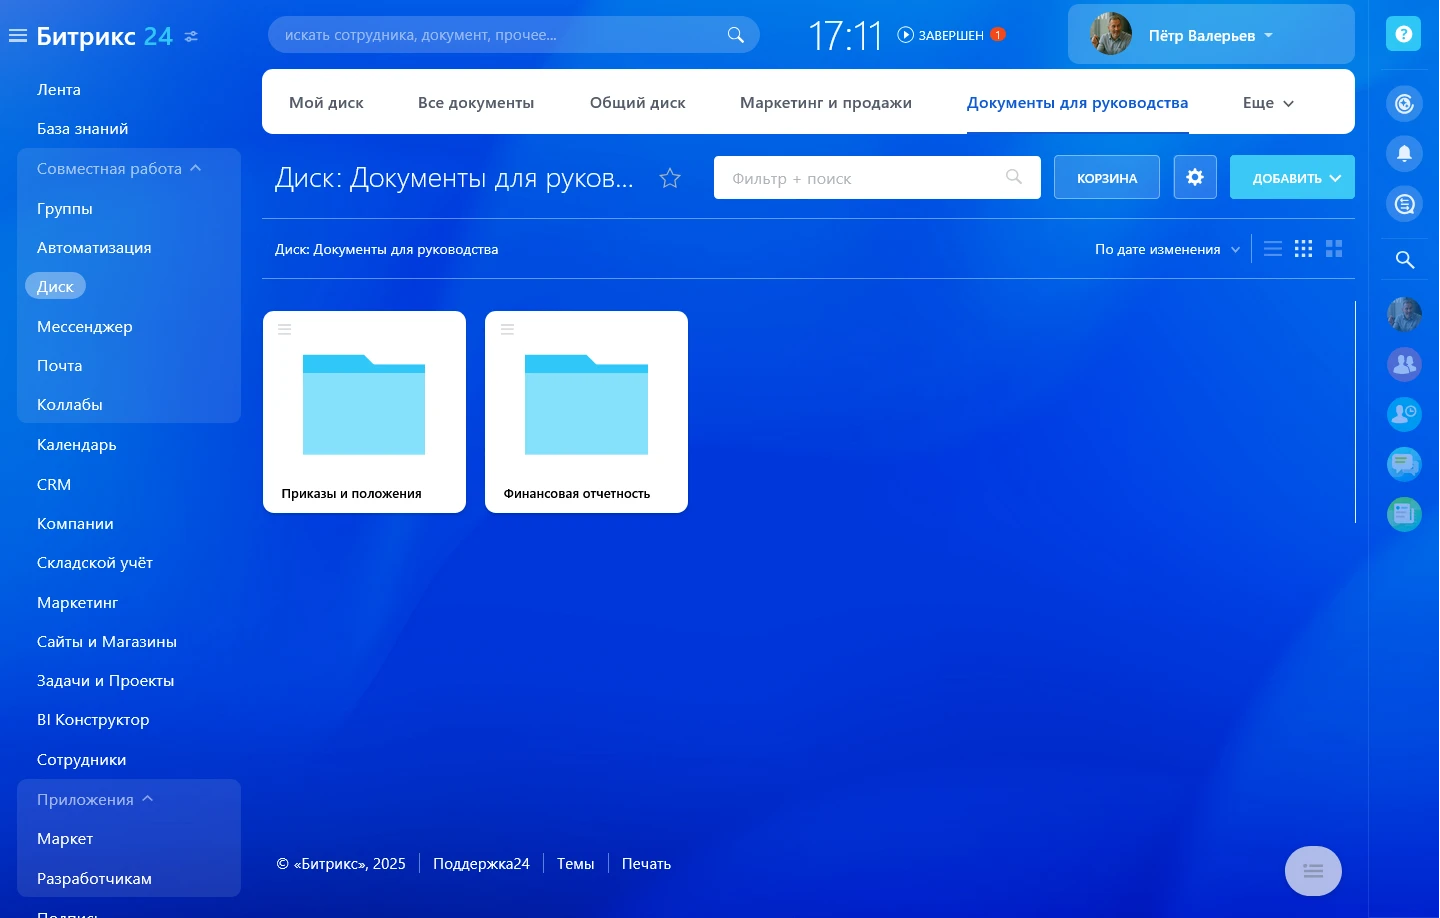
Task: Switch to the Общий диск tab
Action: tap(637, 102)
